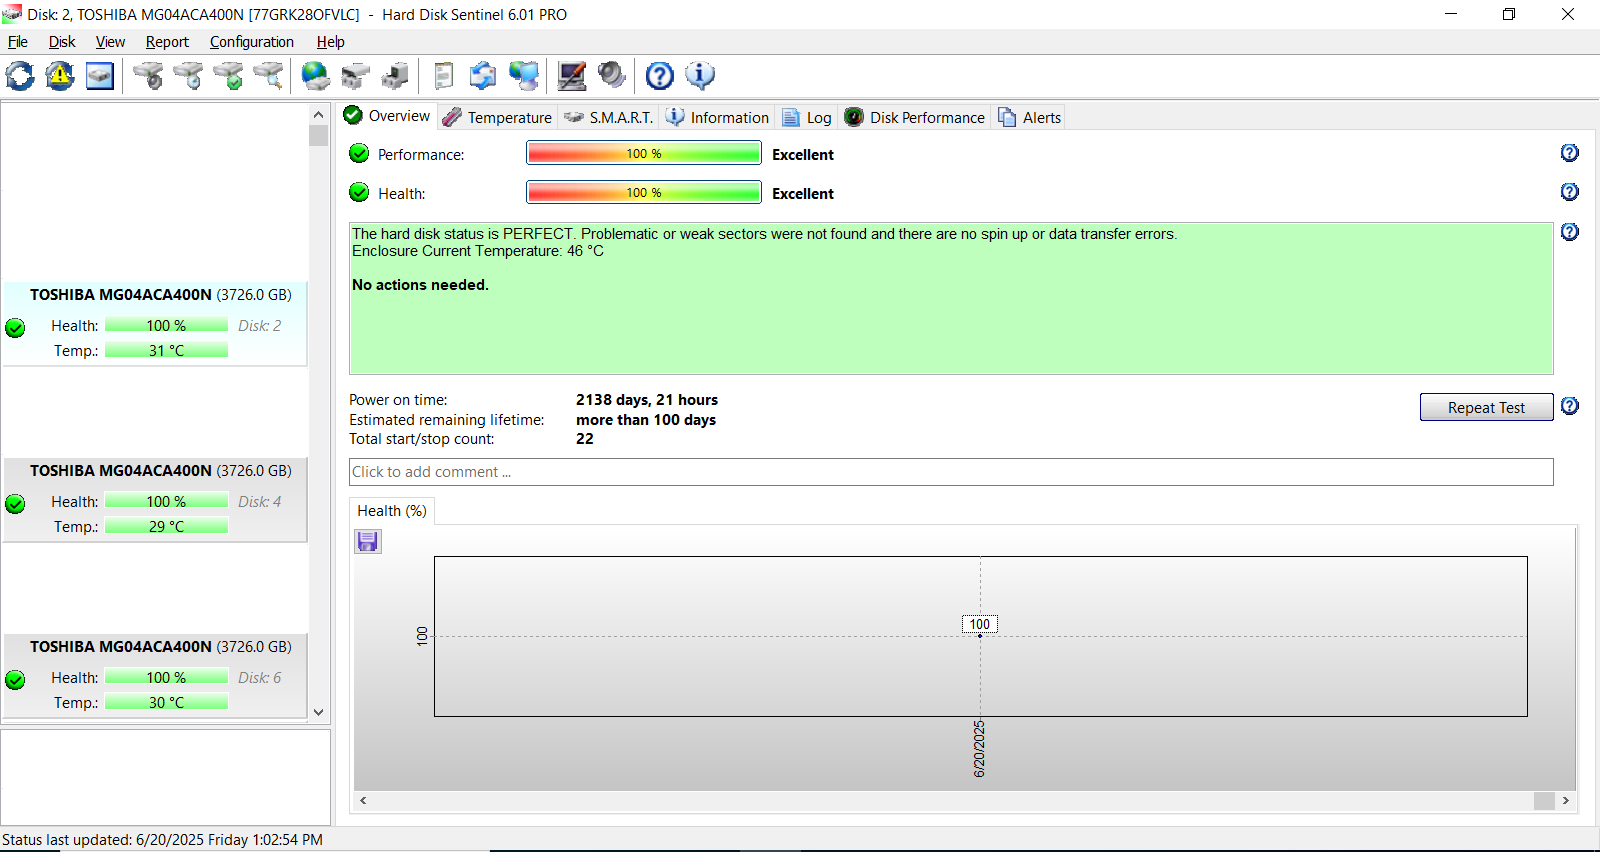This screenshot has height=852, width=1600.
Task: Click help icon beside status text box
Action: point(1570,232)
